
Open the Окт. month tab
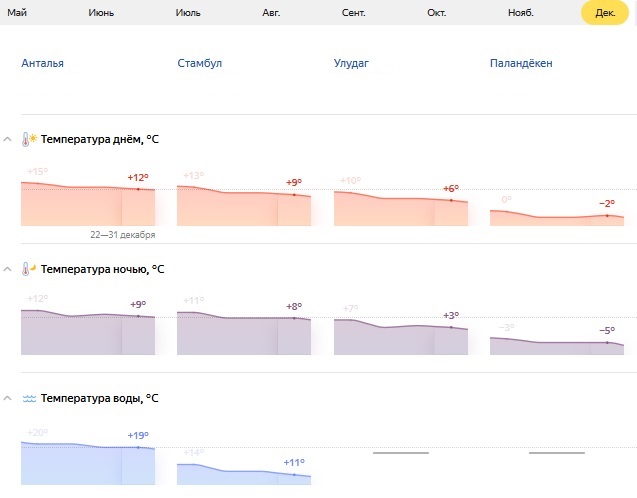[x=437, y=13]
